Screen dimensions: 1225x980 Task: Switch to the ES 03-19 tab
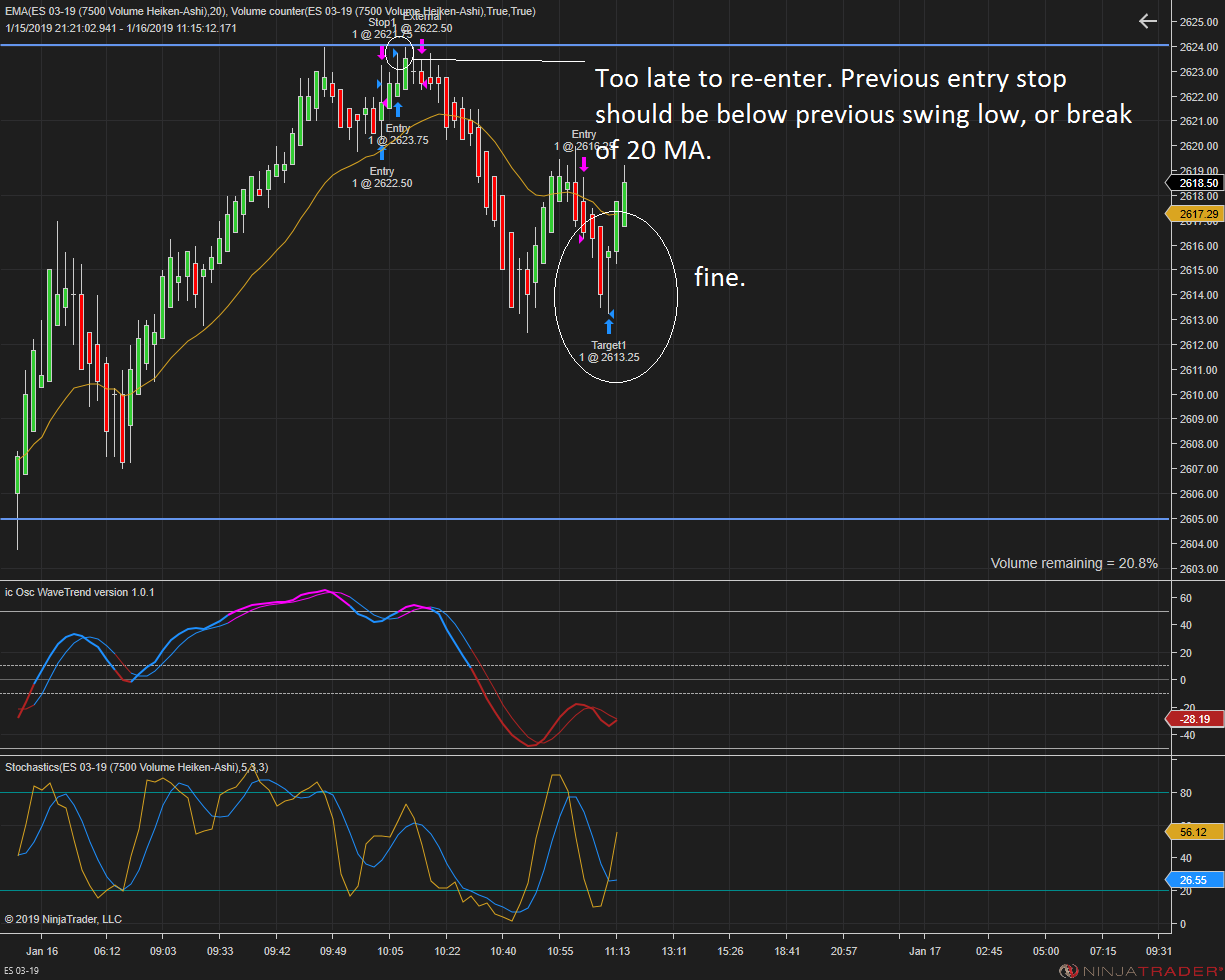(20, 971)
